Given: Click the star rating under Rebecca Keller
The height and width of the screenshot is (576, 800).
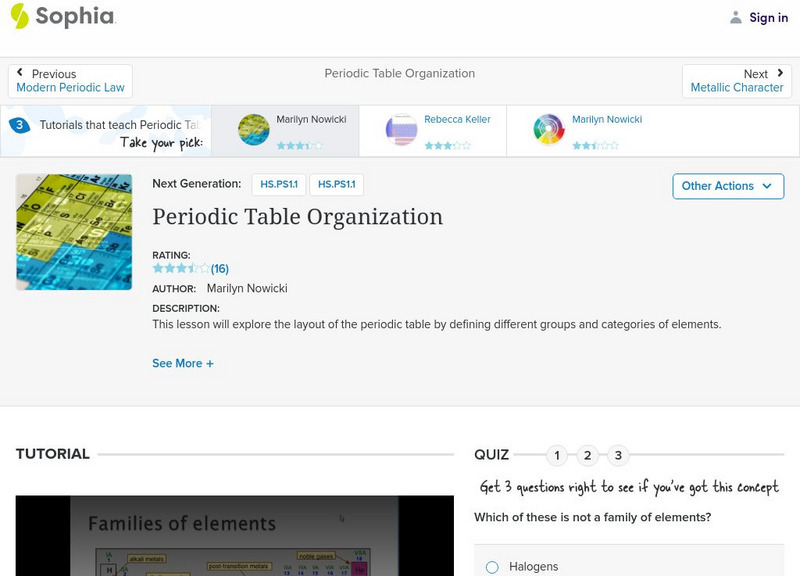Looking at the screenshot, I should 447,145.
